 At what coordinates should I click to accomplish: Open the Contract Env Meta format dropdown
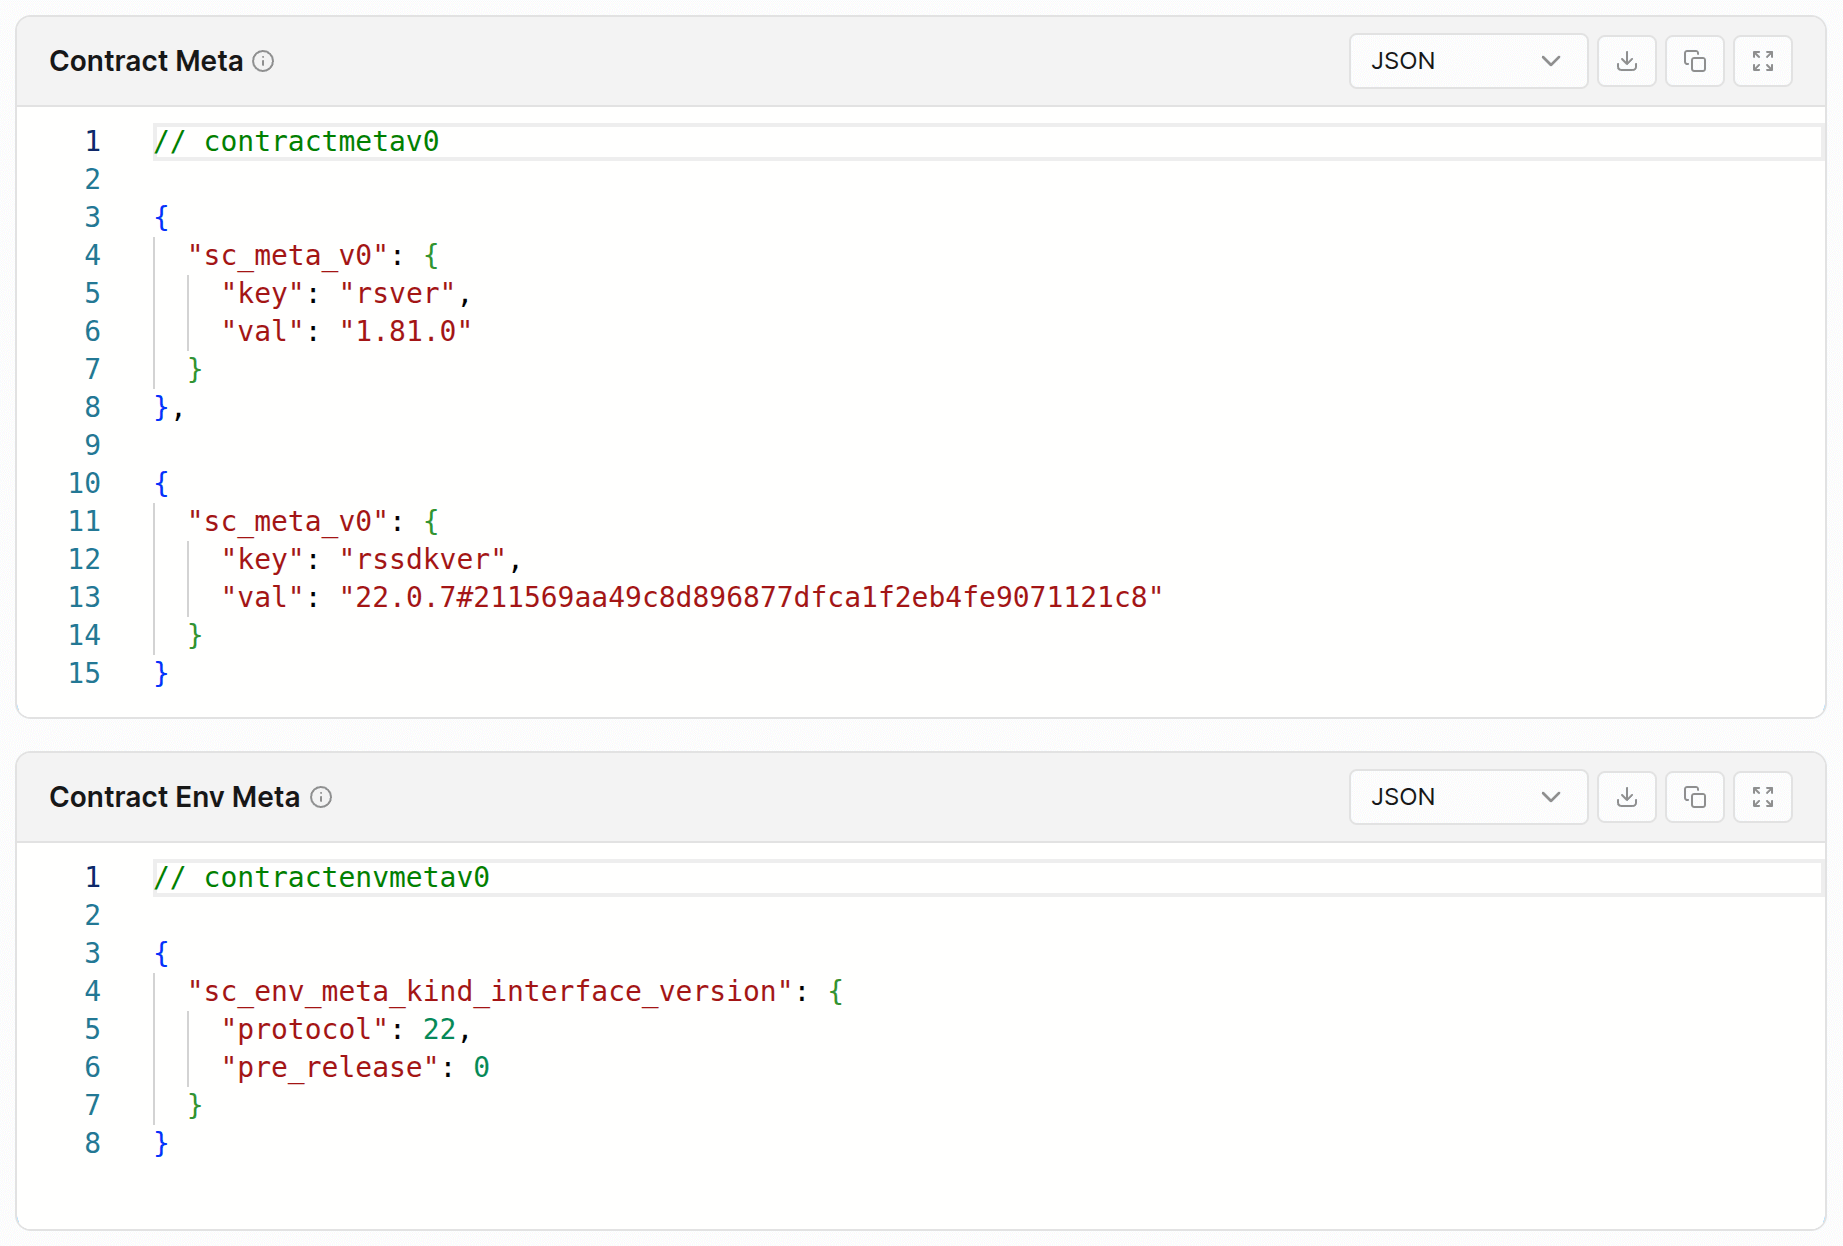[1467, 797]
